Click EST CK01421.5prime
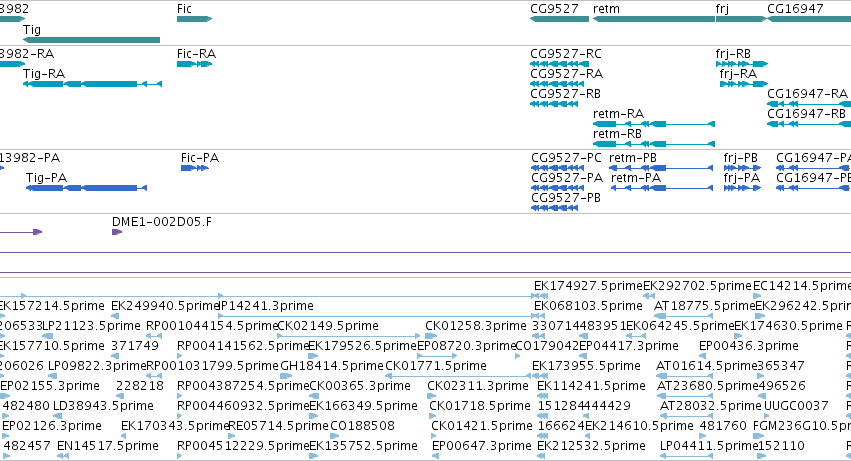 tap(482, 426)
